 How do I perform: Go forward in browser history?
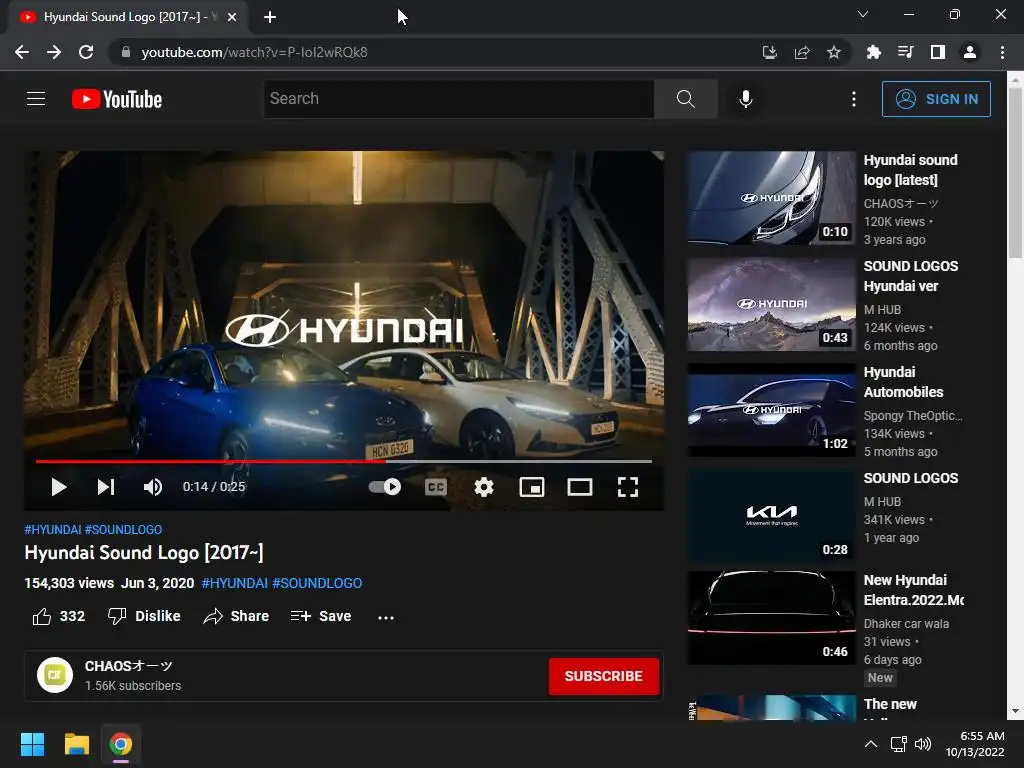[x=54, y=52]
